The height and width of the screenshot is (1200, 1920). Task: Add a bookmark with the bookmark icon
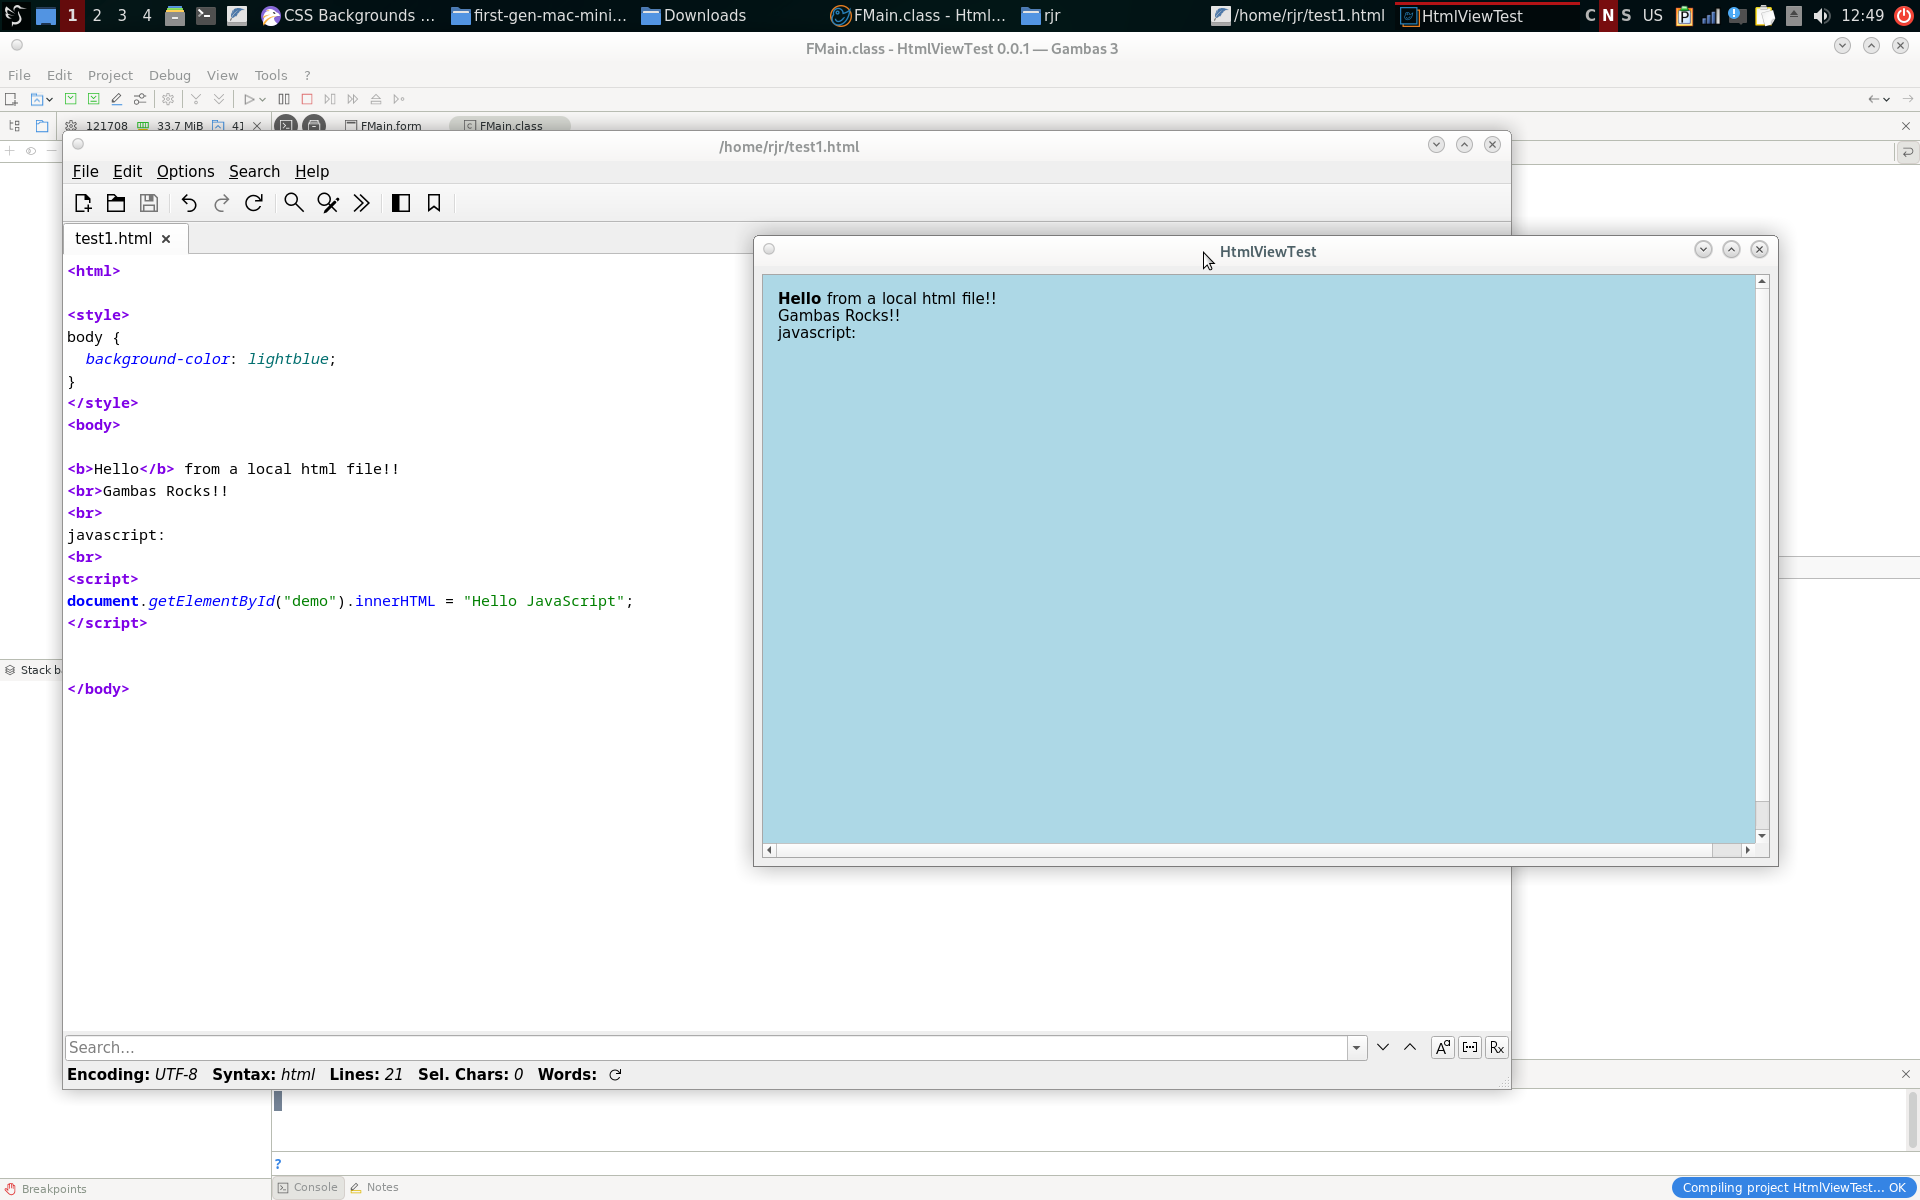[x=434, y=203]
